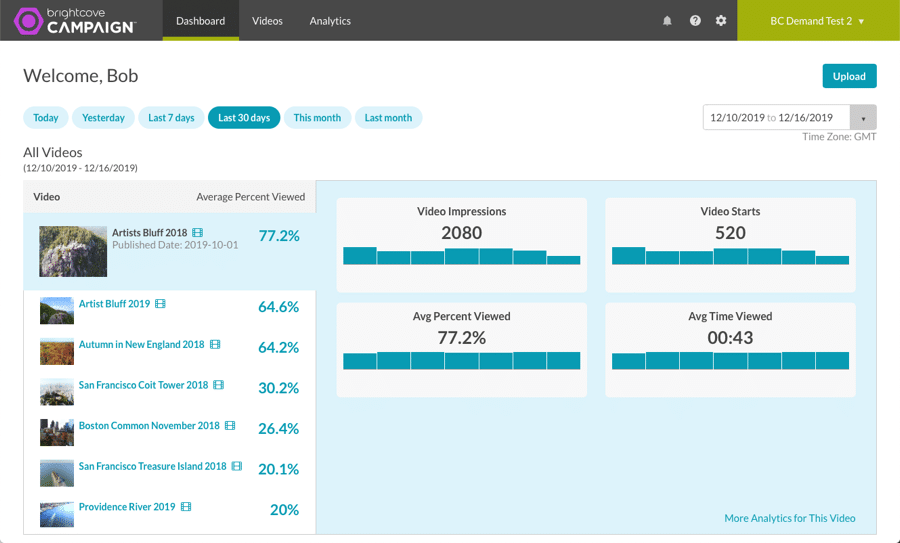Open the settings gear icon
Screen dimensions: 900x543
(x=721, y=21)
